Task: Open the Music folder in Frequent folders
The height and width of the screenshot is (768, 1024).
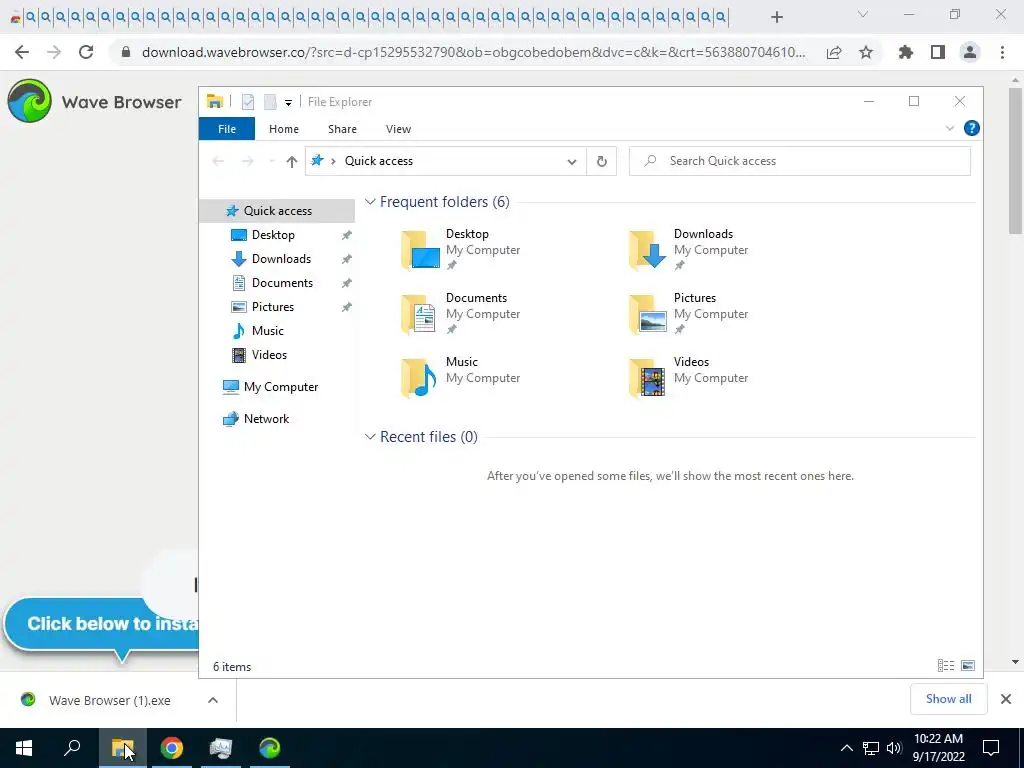Action: click(x=460, y=377)
